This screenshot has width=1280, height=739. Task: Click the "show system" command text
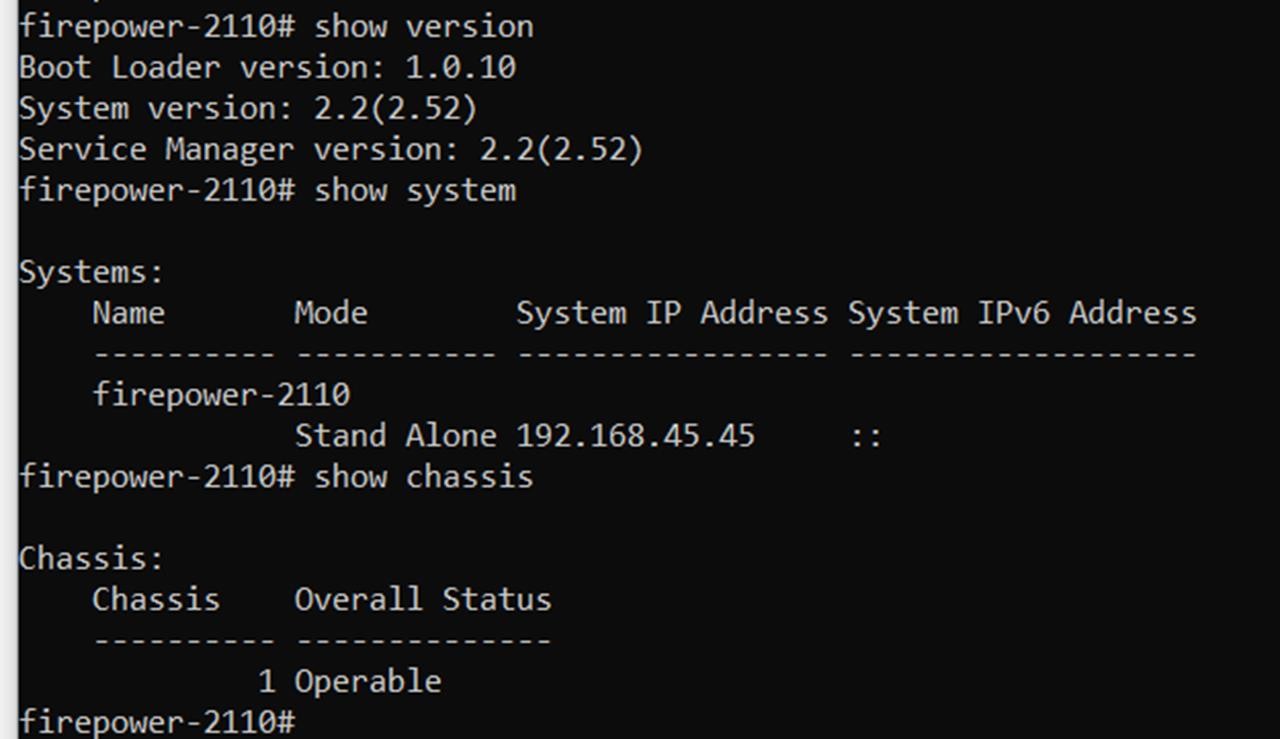coord(414,190)
